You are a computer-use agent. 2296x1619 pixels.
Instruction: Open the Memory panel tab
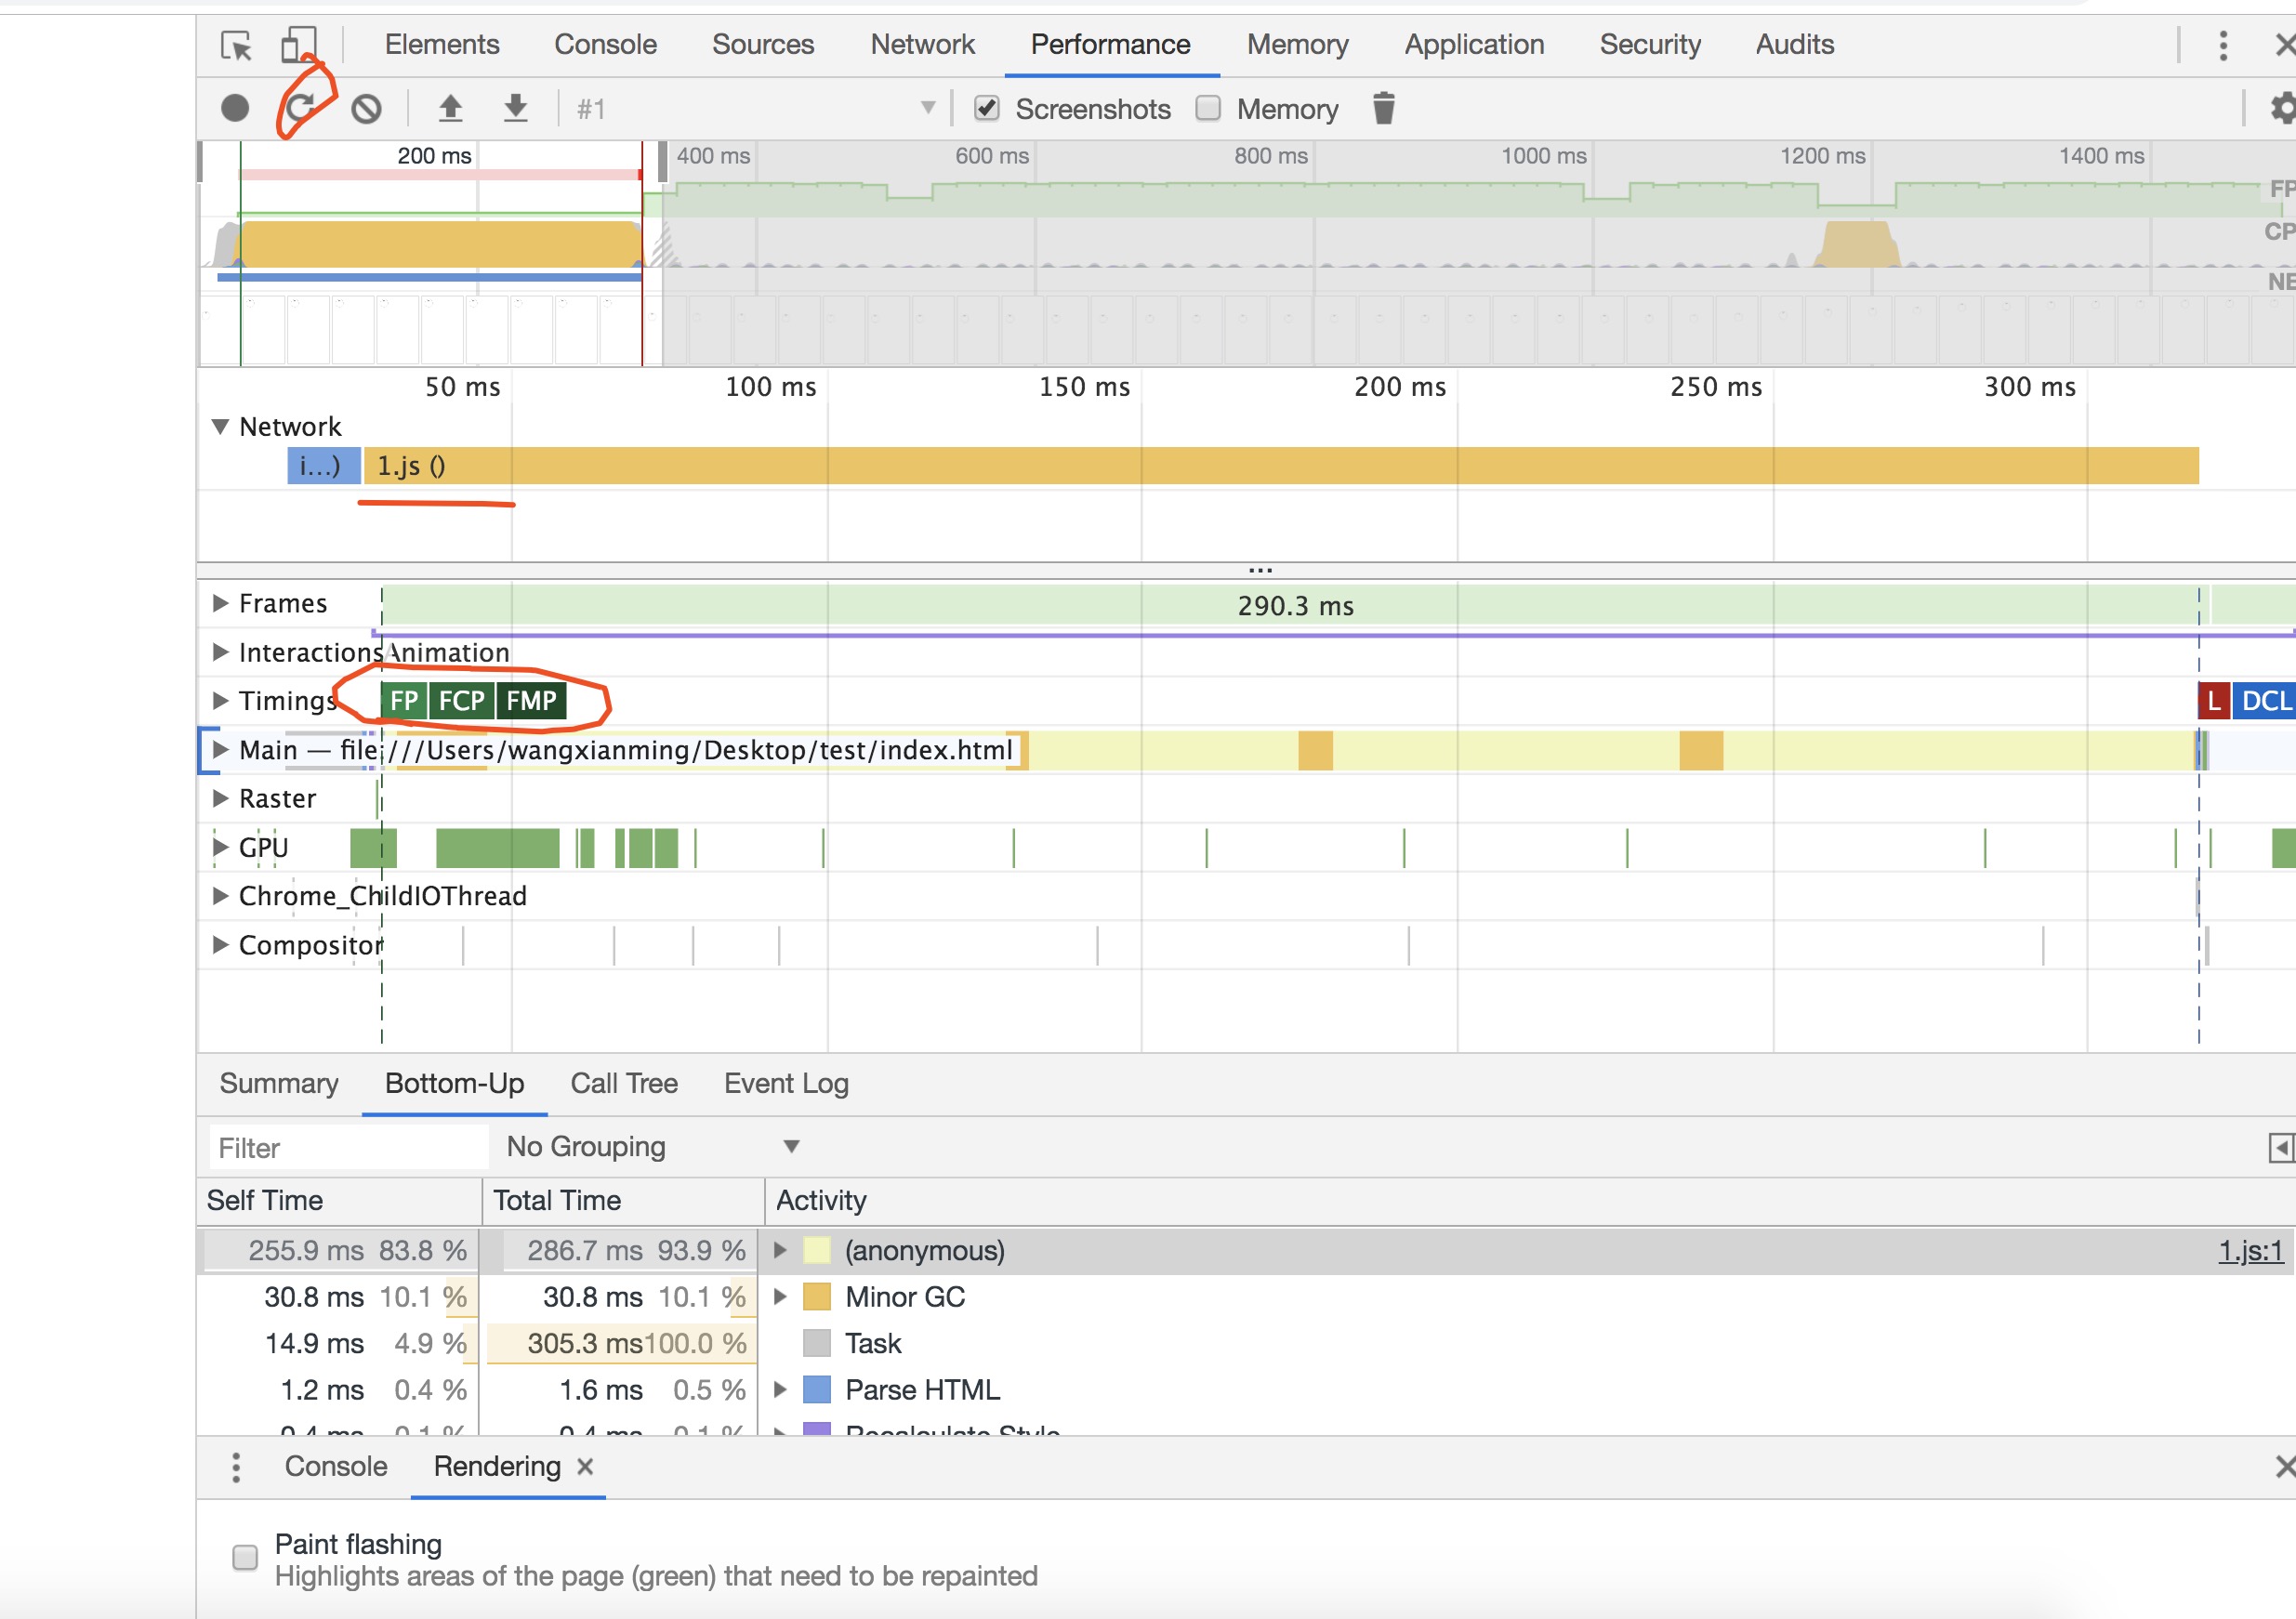[x=1297, y=45]
